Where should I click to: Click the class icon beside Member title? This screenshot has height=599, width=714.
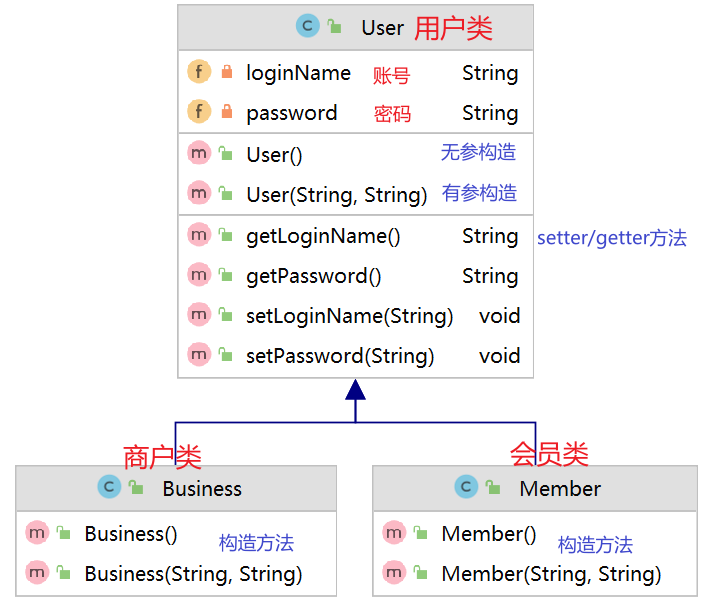pos(466,488)
